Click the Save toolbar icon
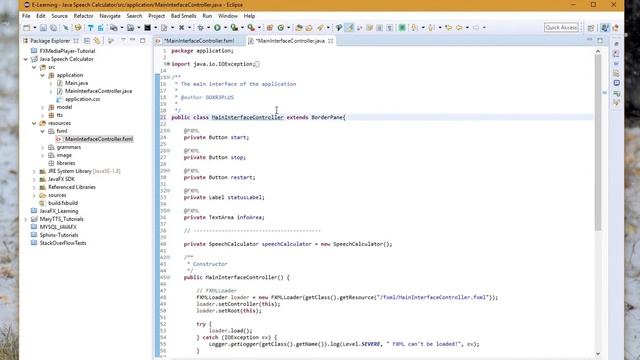Screen dimensions: 640x360 click(43, 28)
